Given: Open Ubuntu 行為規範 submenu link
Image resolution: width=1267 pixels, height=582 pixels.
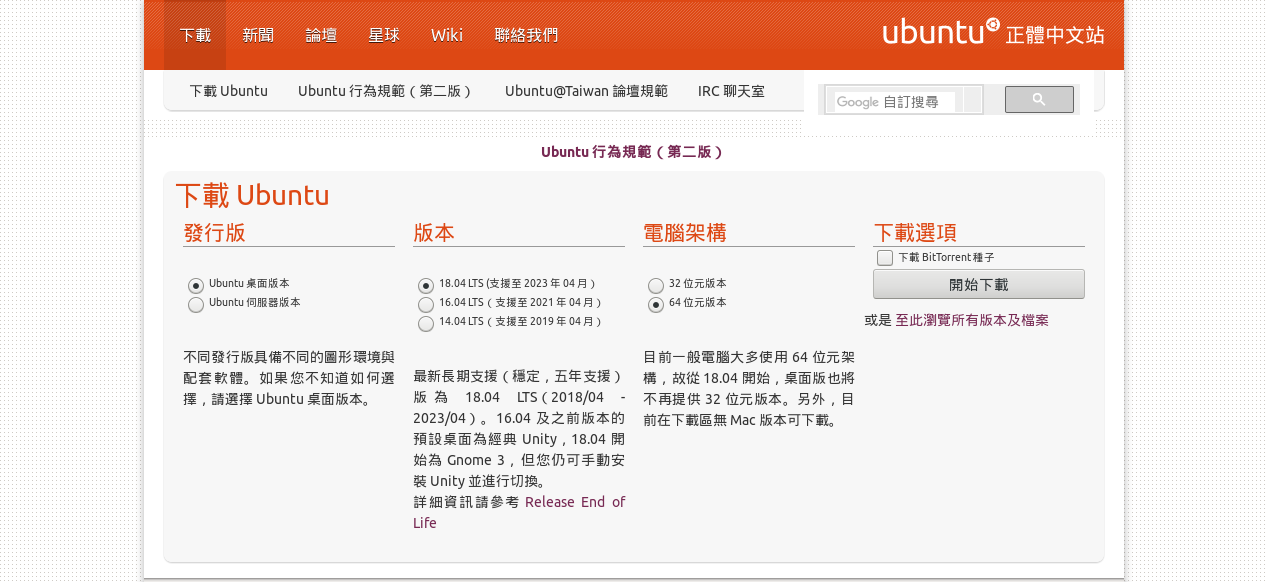Looking at the screenshot, I should tap(386, 91).
